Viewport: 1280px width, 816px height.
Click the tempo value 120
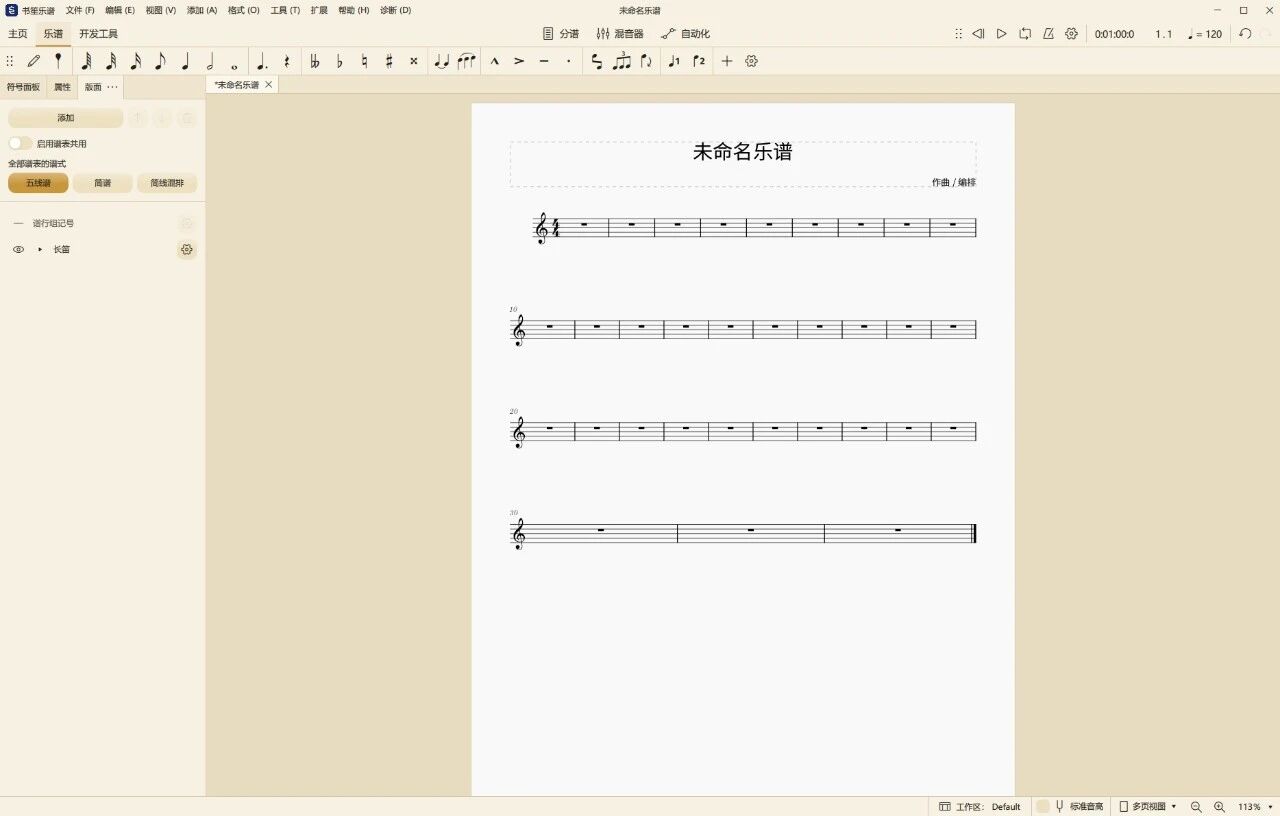pyautogui.click(x=1205, y=34)
